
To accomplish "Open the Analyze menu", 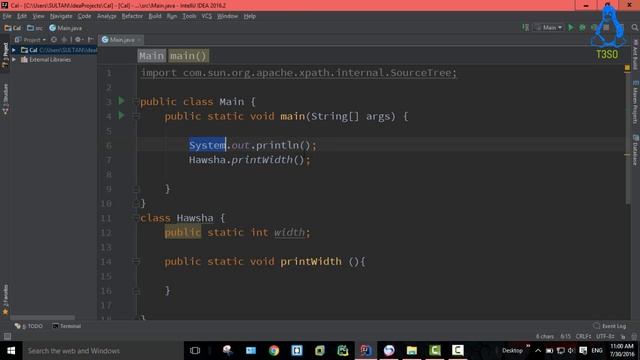I will coord(107,16).
